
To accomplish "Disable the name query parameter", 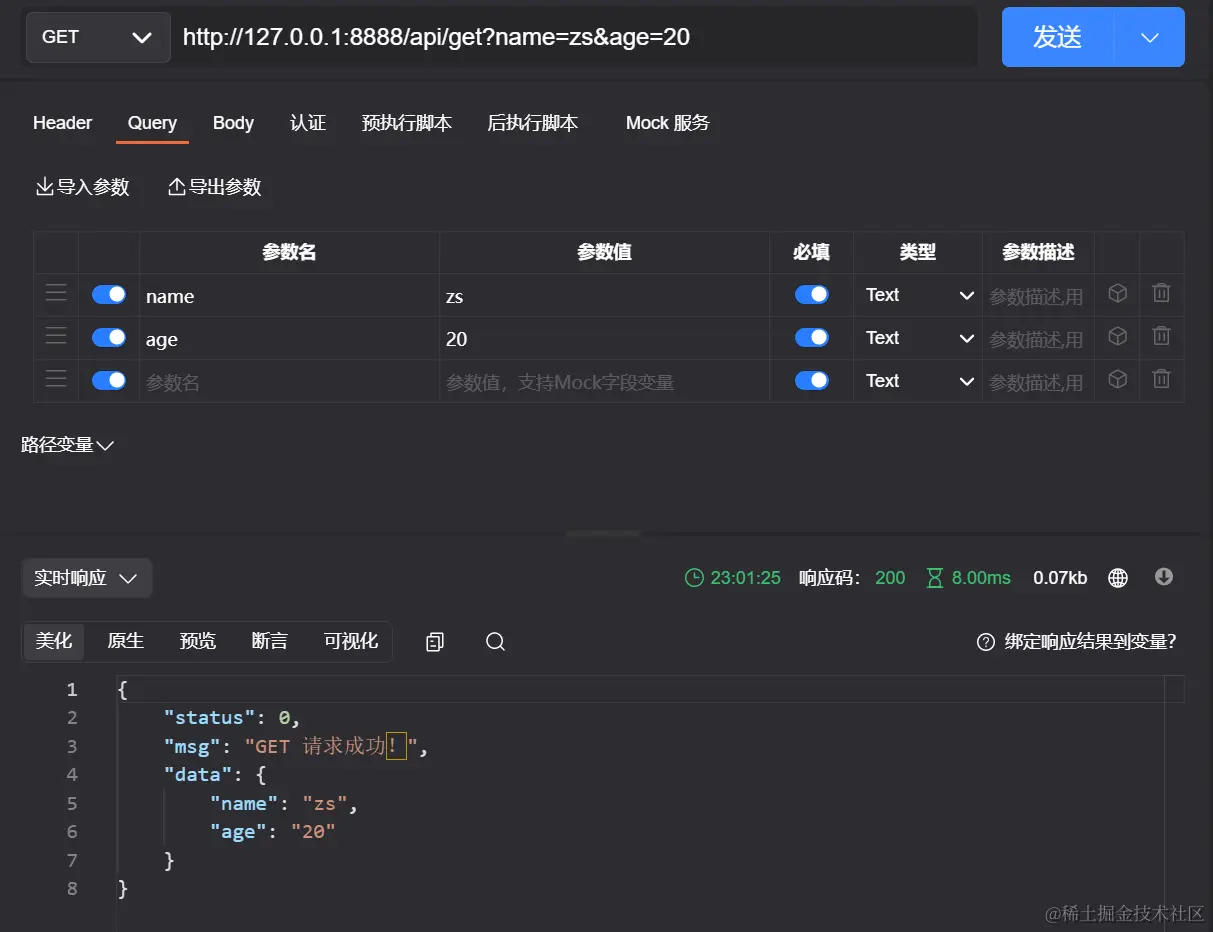I will (x=108, y=293).
